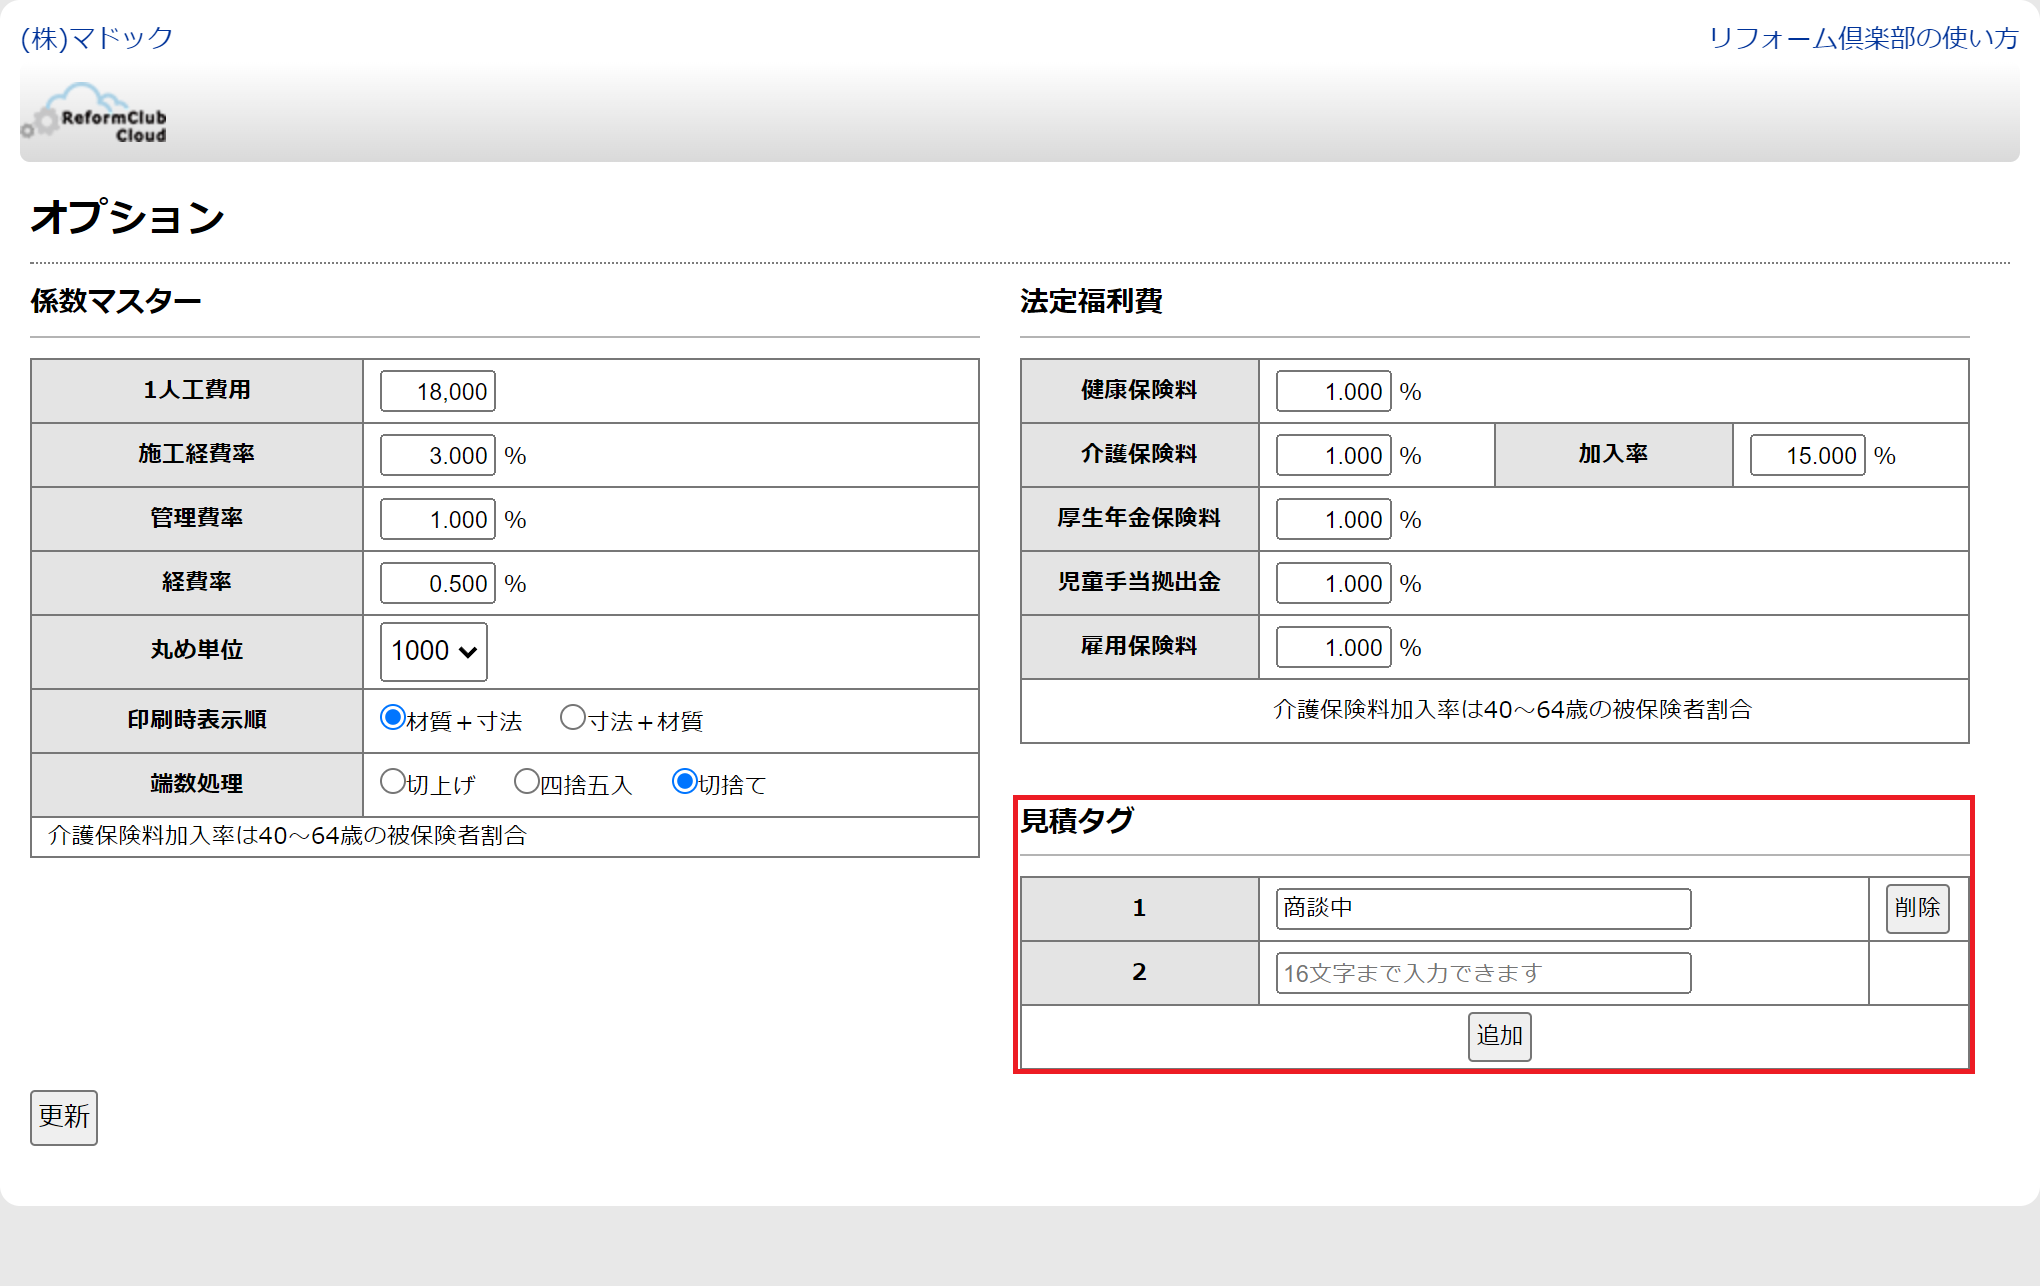Image resolution: width=2040 pixels, height=1286 pixels.
Task: Choose 切上げ rounding option
Action: pos(392,782)
